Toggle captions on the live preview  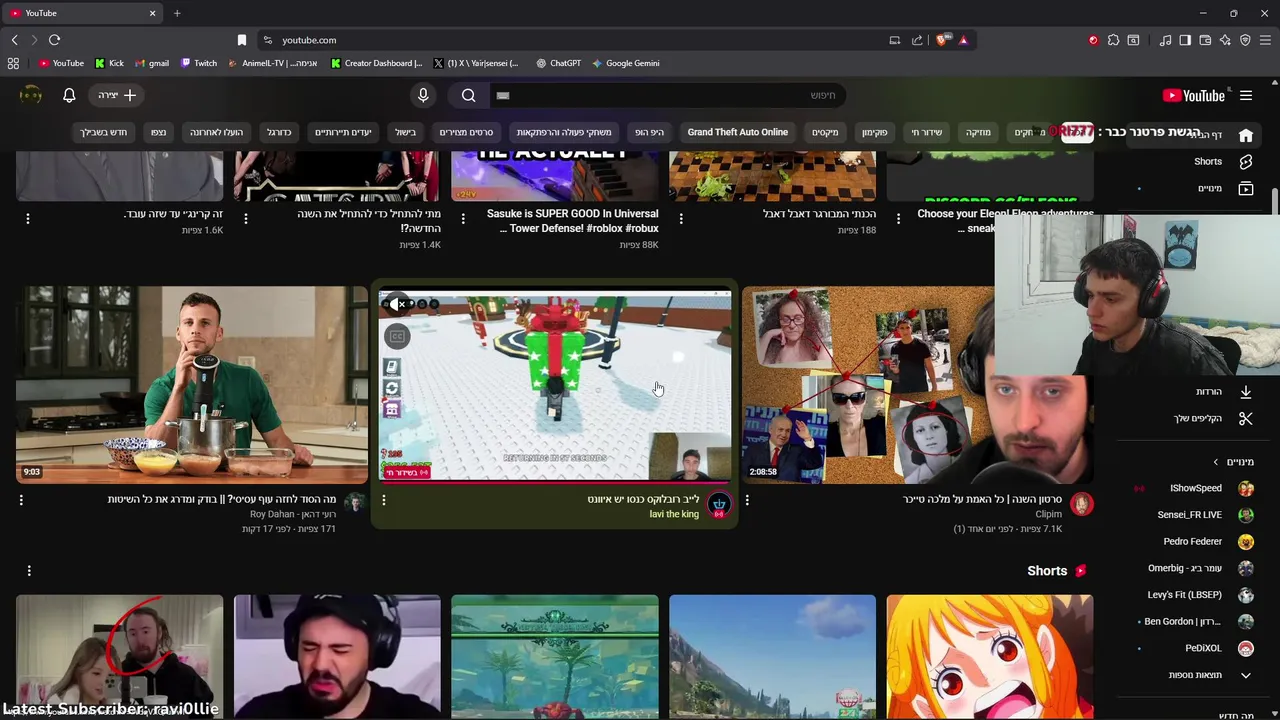pos(397,337)
